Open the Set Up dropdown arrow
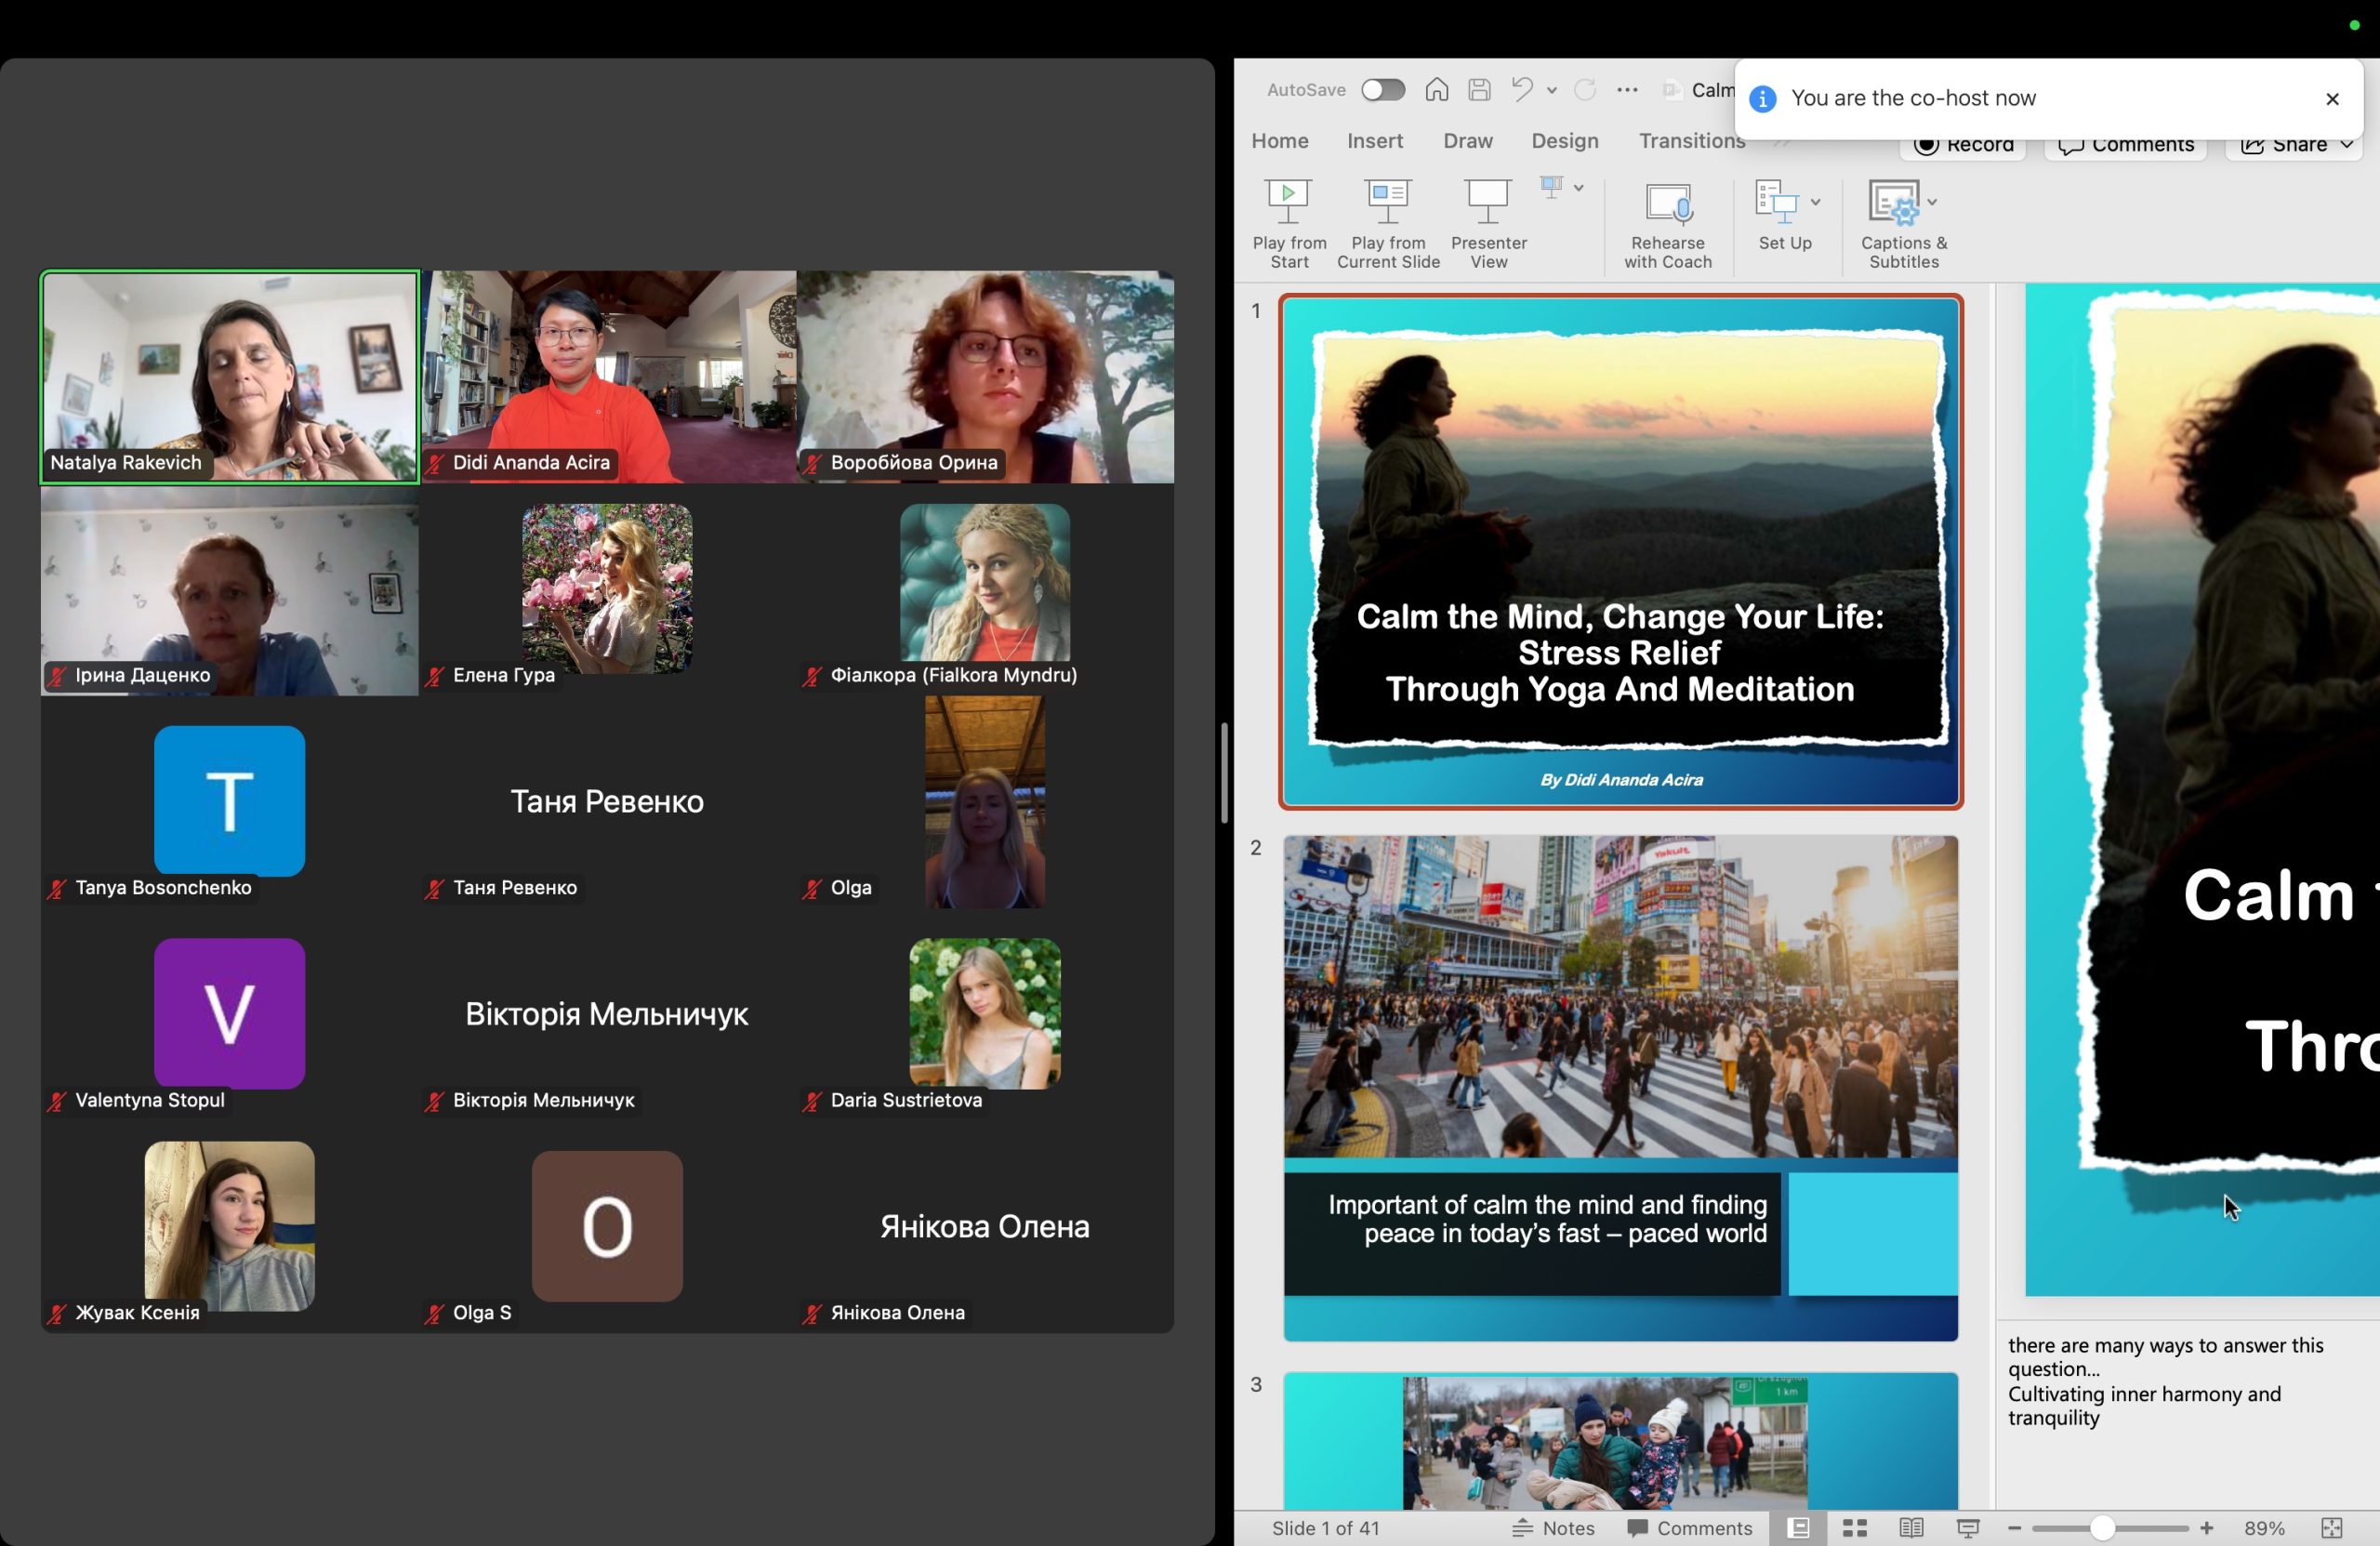2380x1546 pixels. [1815, 202]
